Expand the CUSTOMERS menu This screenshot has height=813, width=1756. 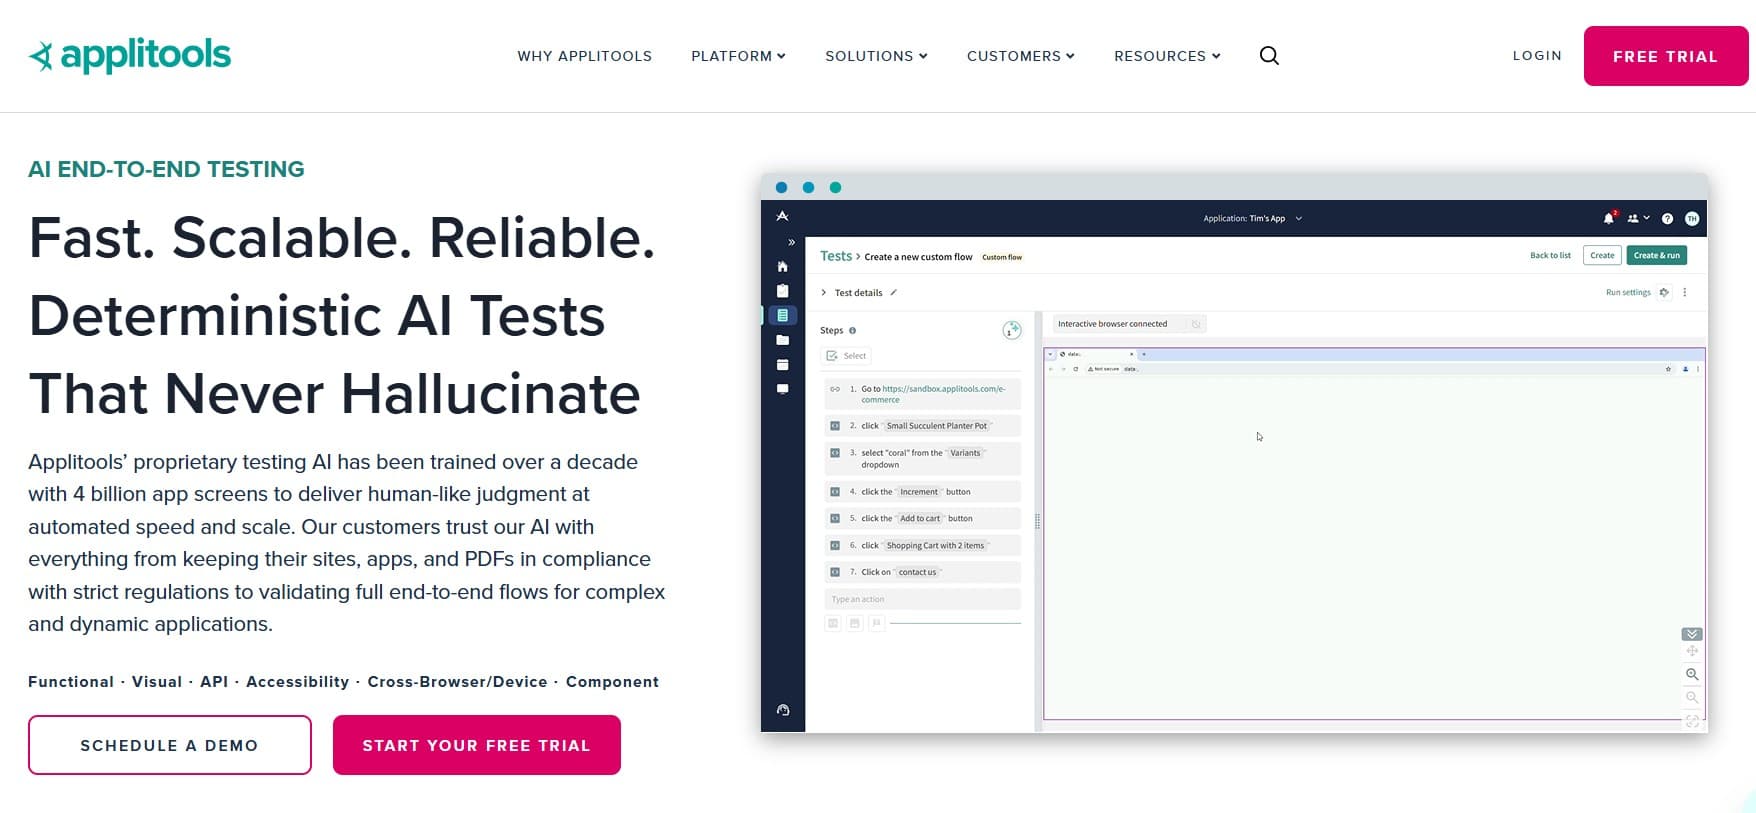[1020, 56]
